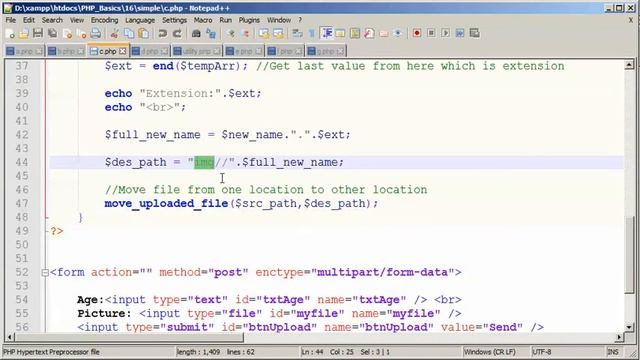Viewport: 640px width, 360px height.
Task: Toggle synchronized horizontal scrolling
Action: tap(279, 33)
